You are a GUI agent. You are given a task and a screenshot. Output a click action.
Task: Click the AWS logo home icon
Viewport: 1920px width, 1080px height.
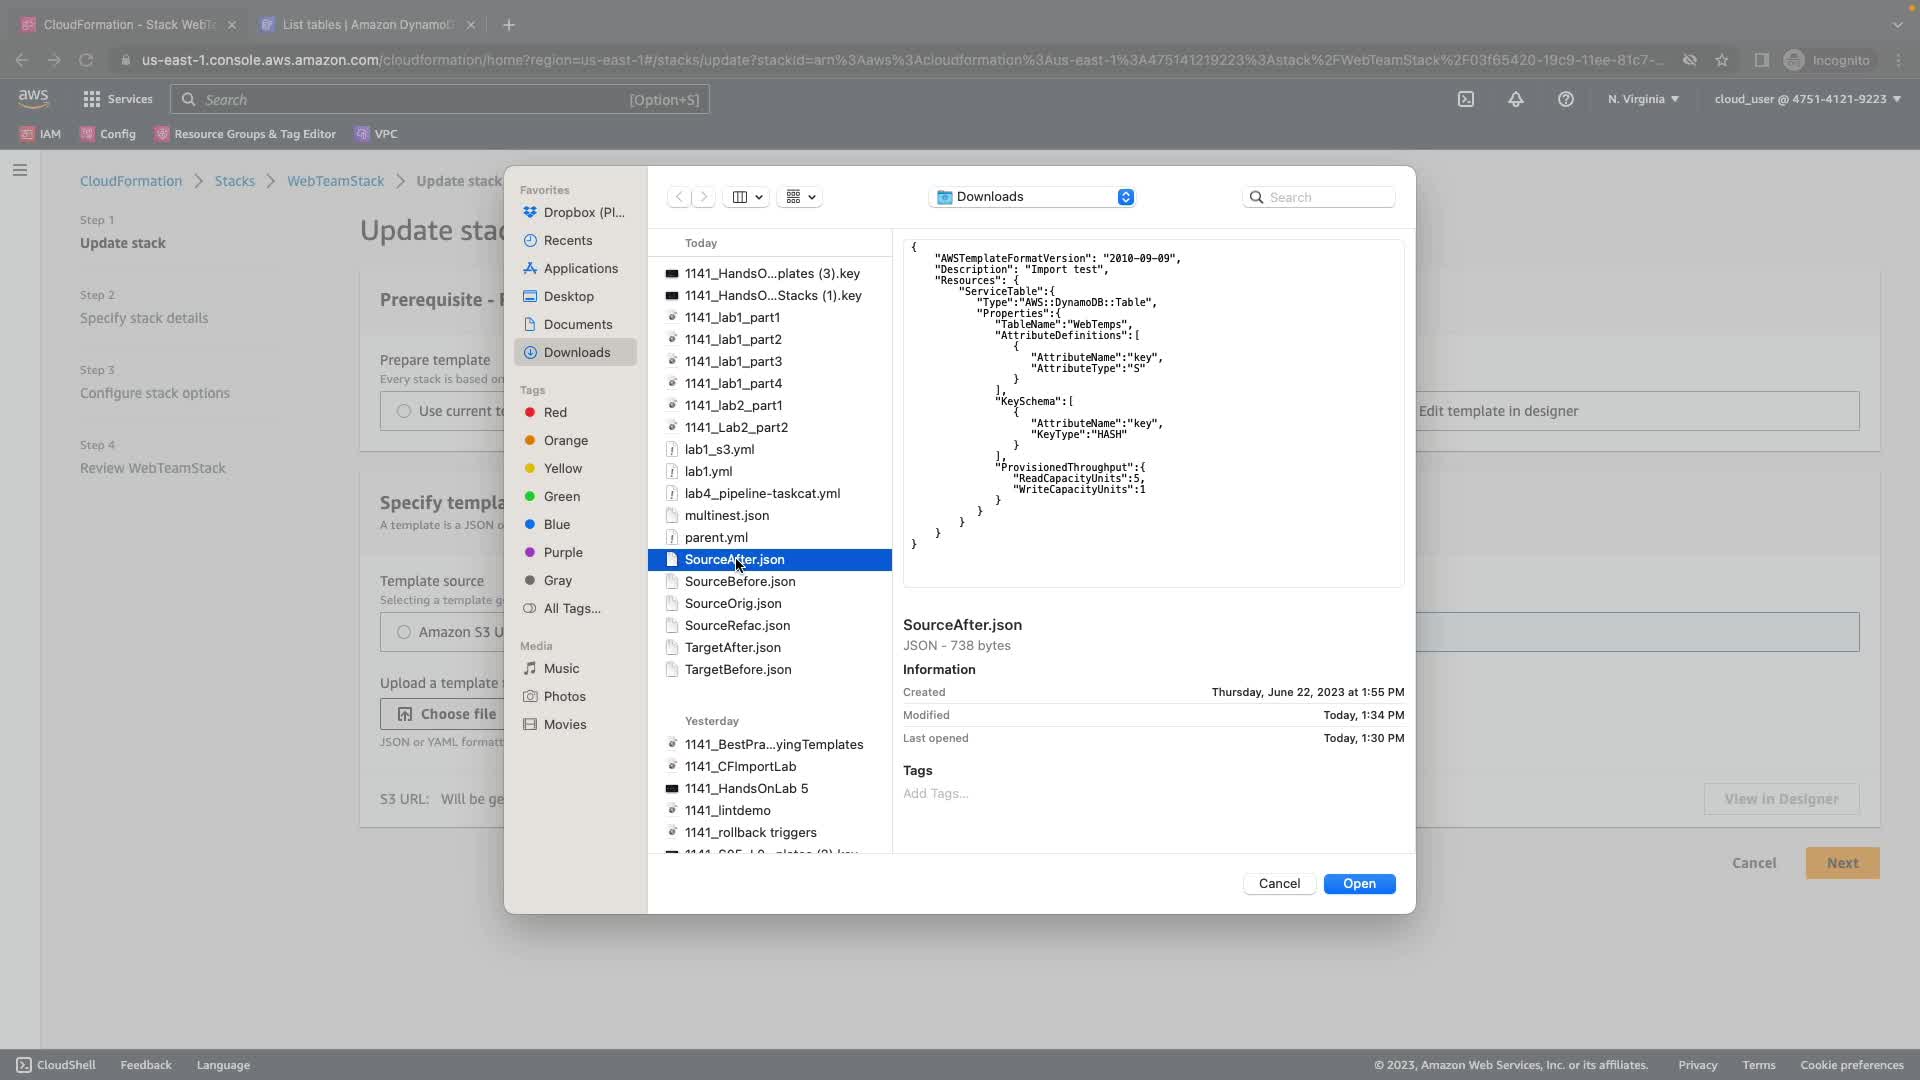coord(33,98)
